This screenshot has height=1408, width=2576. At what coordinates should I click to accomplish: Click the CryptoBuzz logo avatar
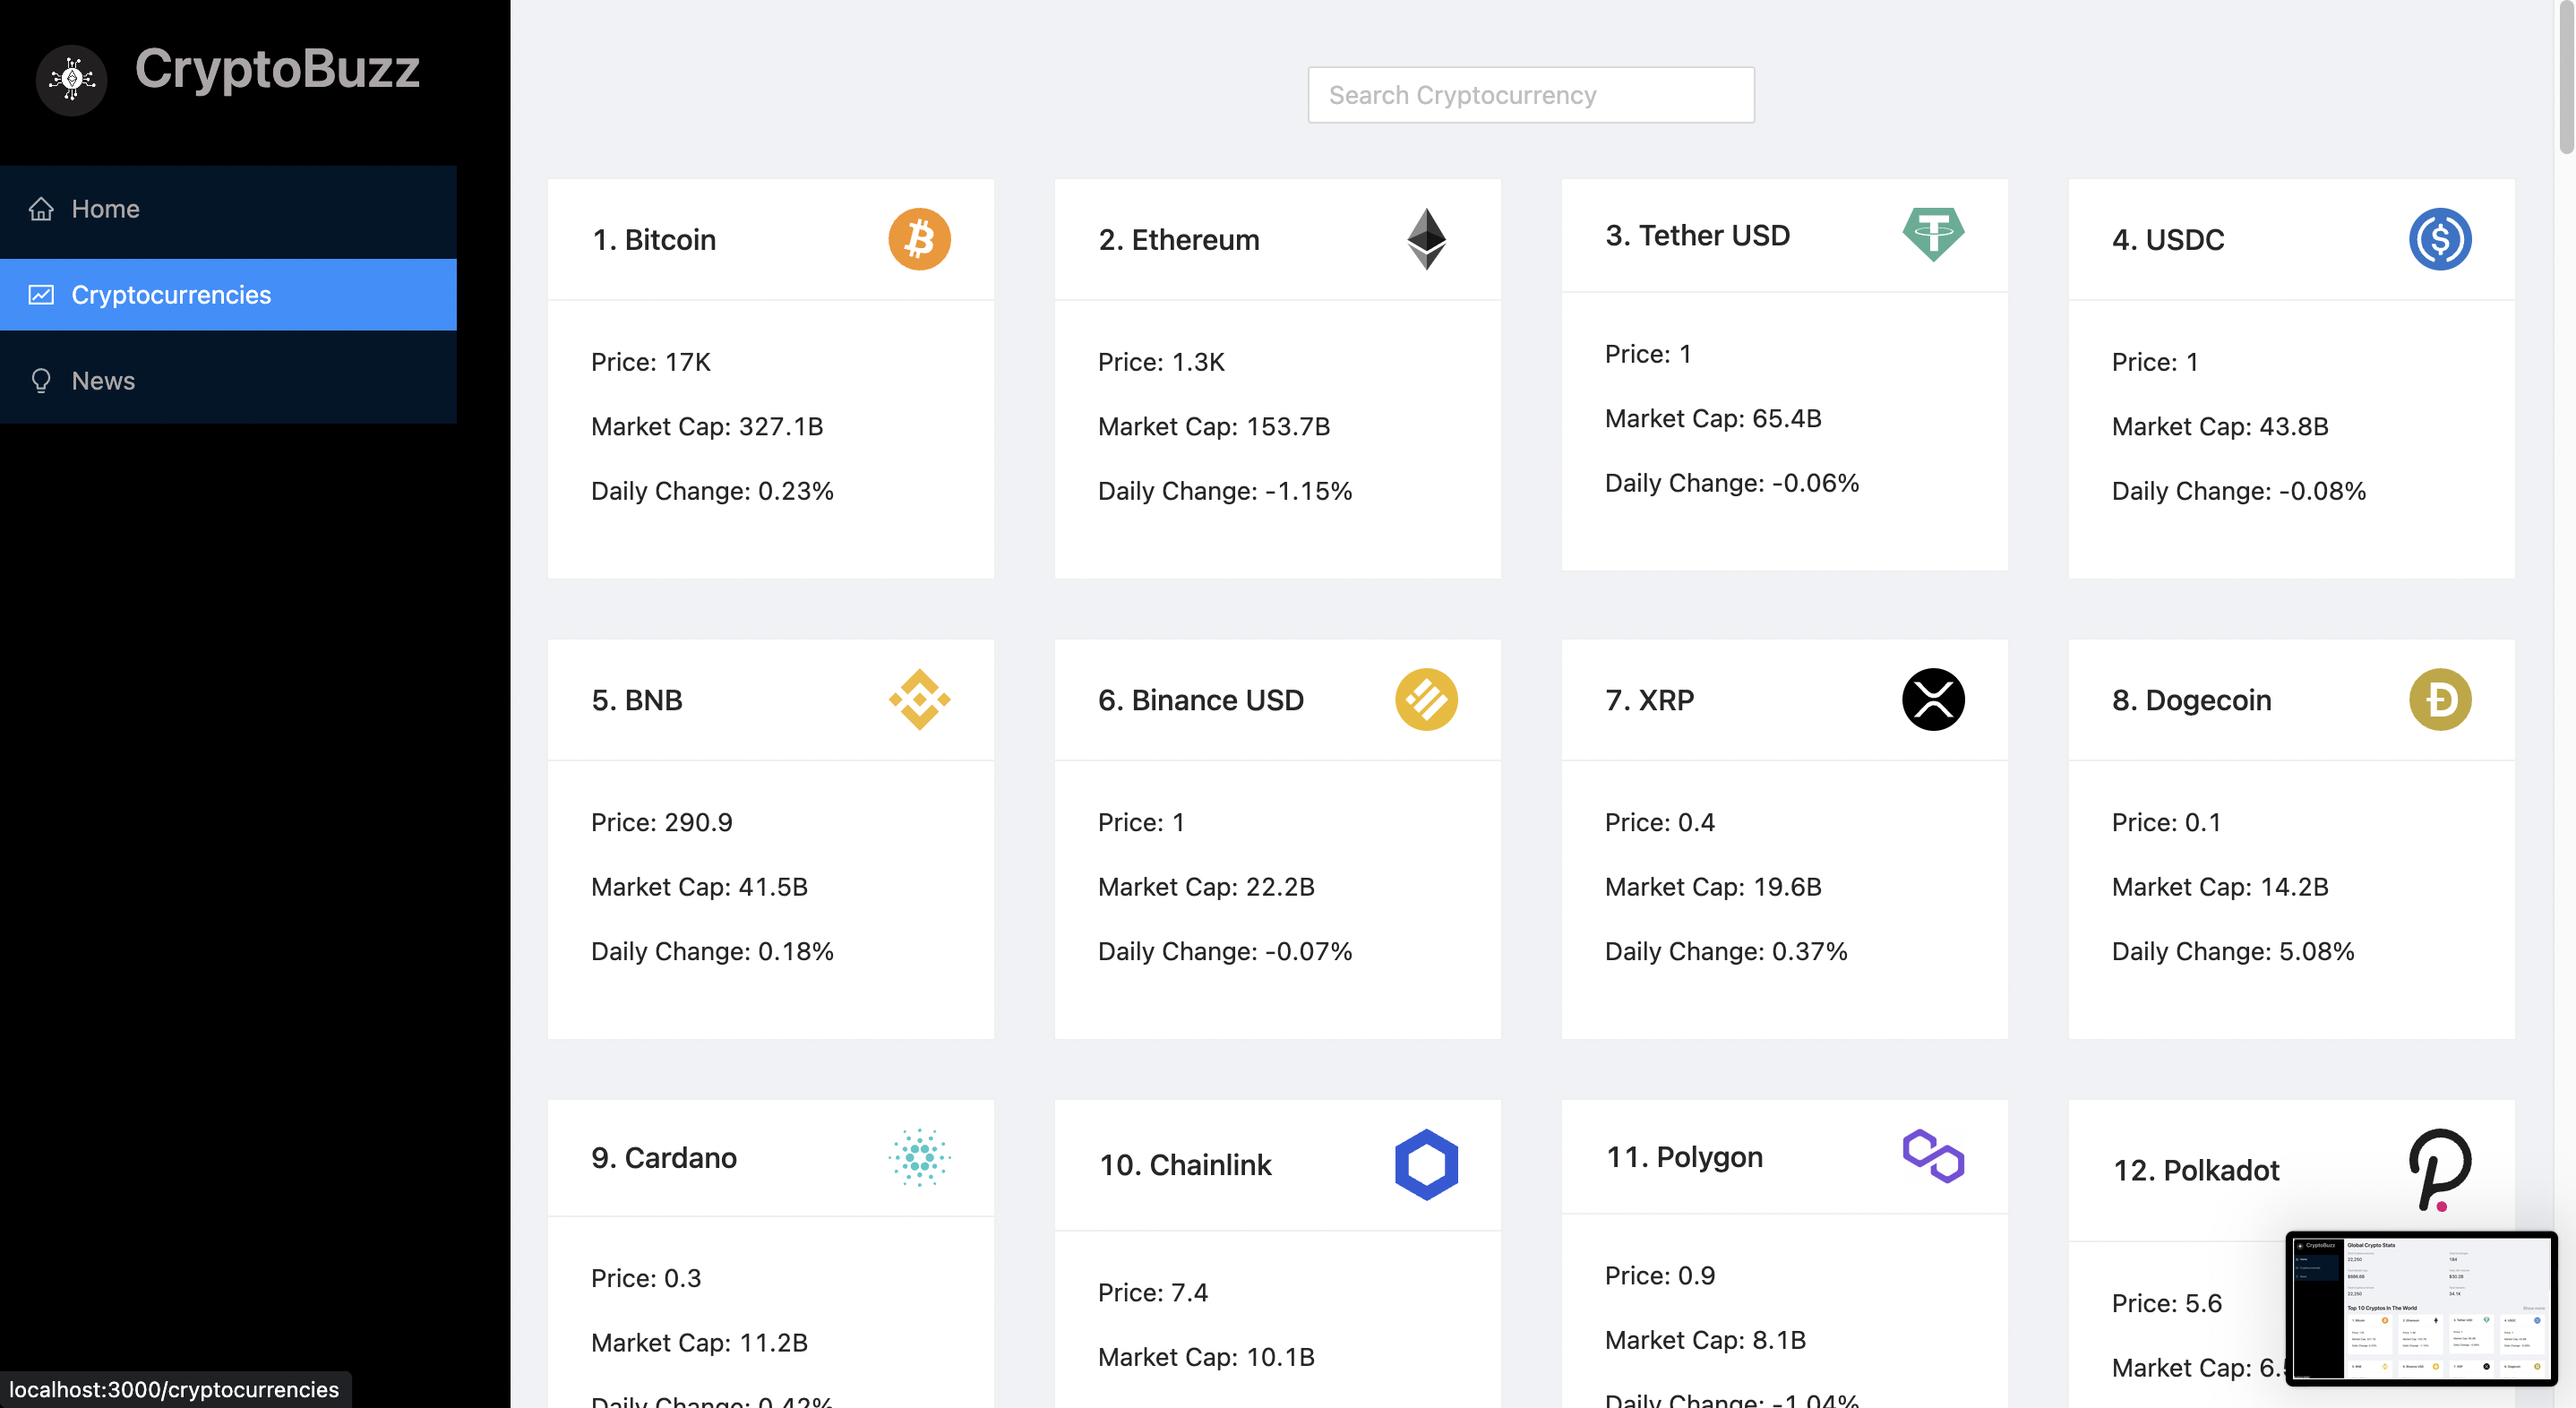pyautogui.click(x=72, y=79)
